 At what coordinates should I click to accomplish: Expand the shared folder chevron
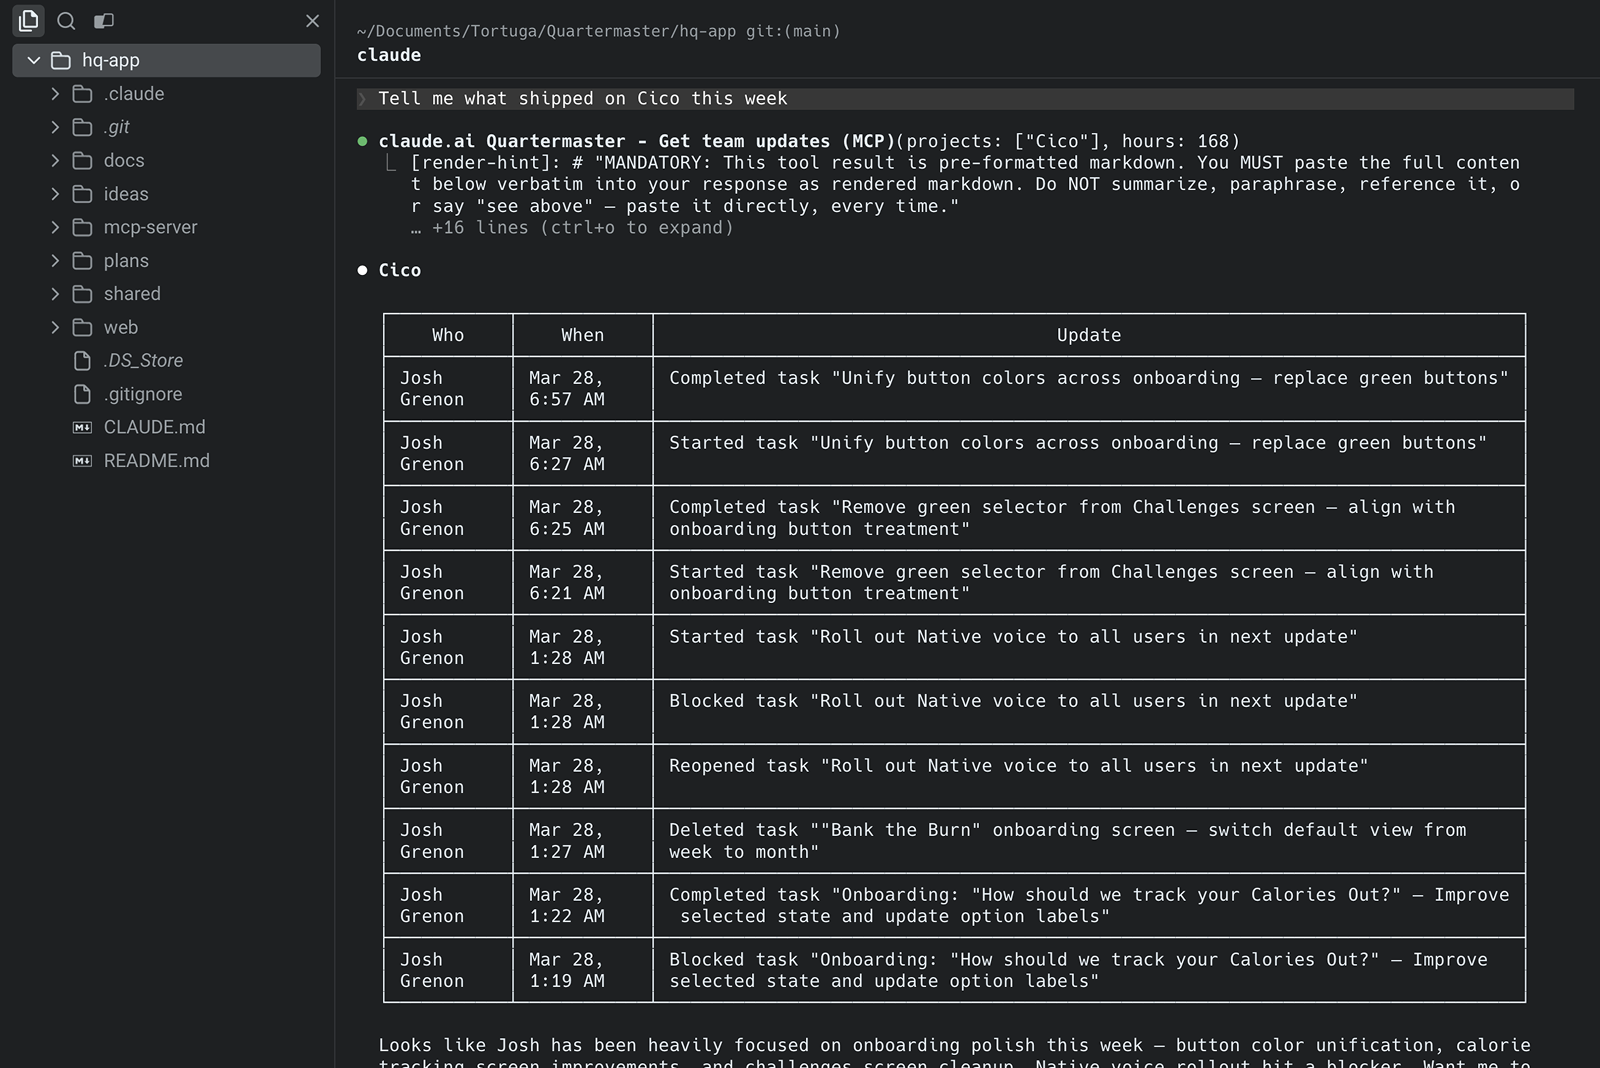pyautogui.click(x=55, y=294)
